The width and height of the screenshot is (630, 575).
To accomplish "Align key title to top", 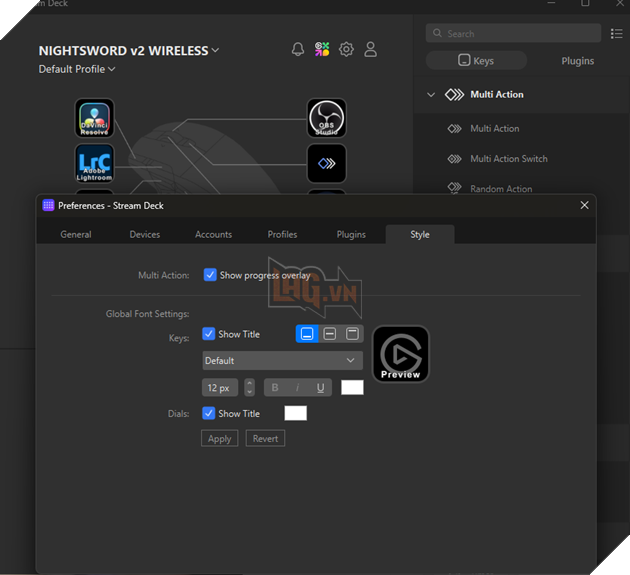I will [x=352, y=334].
